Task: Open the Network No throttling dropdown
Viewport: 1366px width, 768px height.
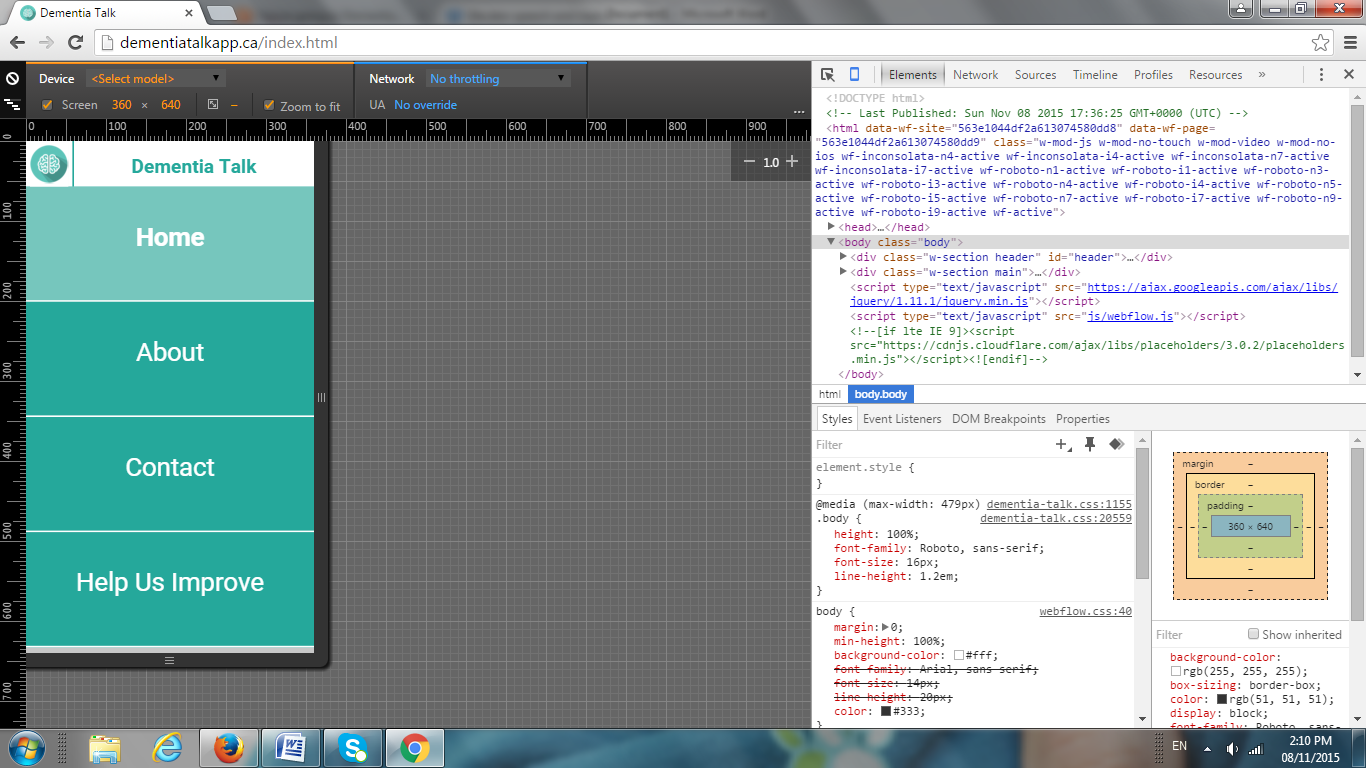Action: pos(498,78)
